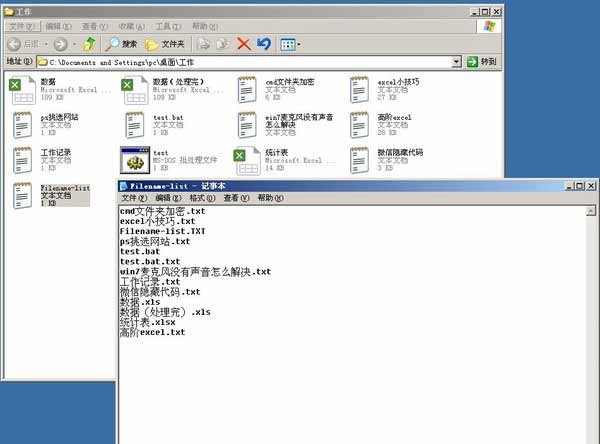Maximize the Notepad window
The image size is (600, 444).
click(x=580, y=186)
